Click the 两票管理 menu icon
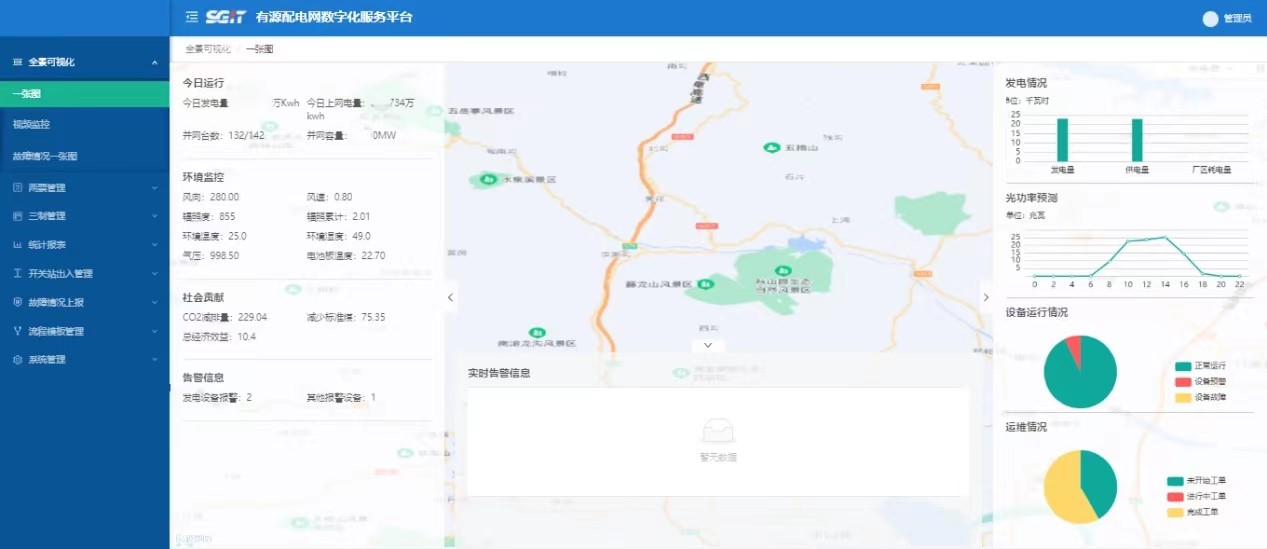 click(17, 187)
